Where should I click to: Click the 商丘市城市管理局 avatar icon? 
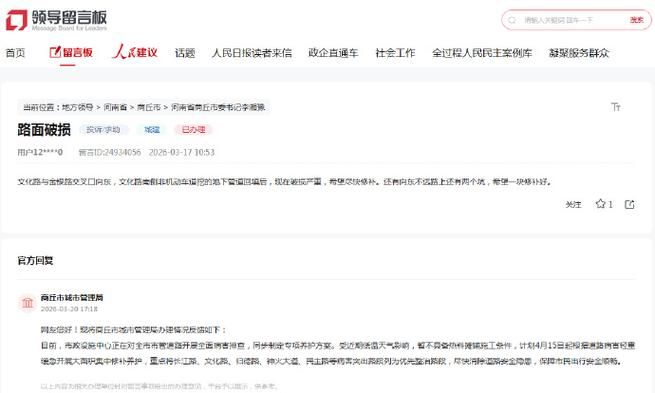coord(28,302)
